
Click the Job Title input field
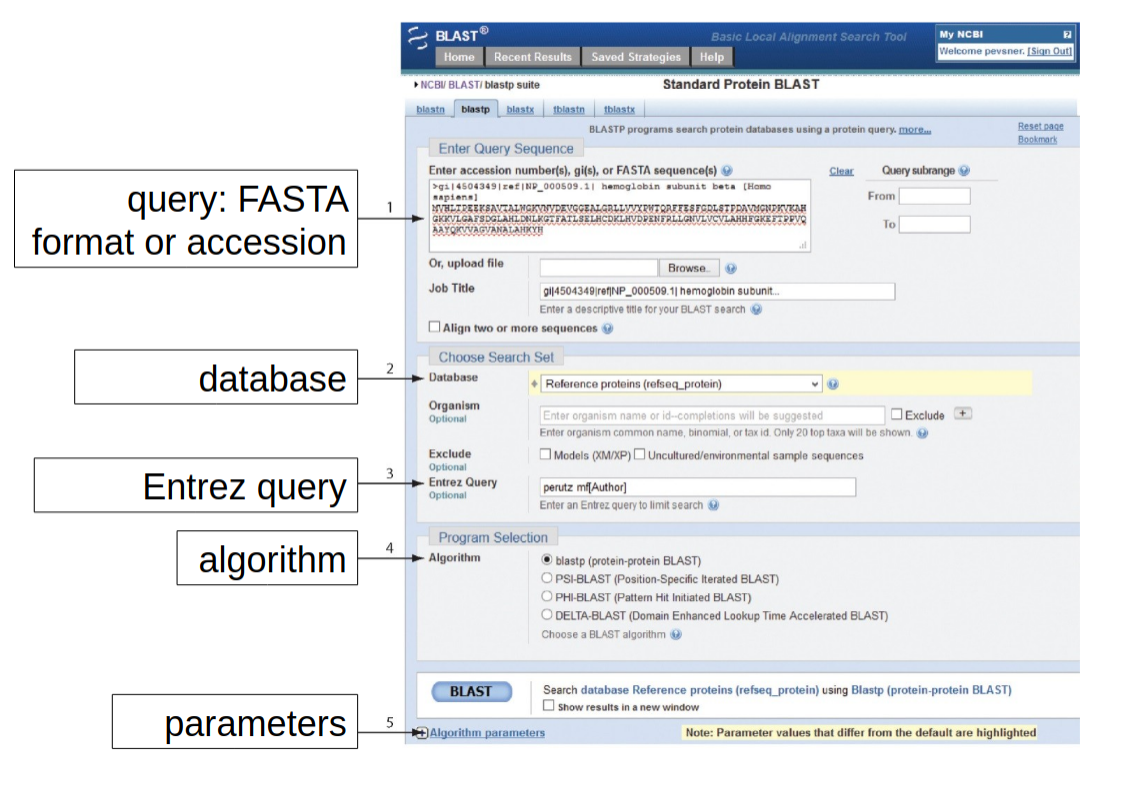[717, 291]
